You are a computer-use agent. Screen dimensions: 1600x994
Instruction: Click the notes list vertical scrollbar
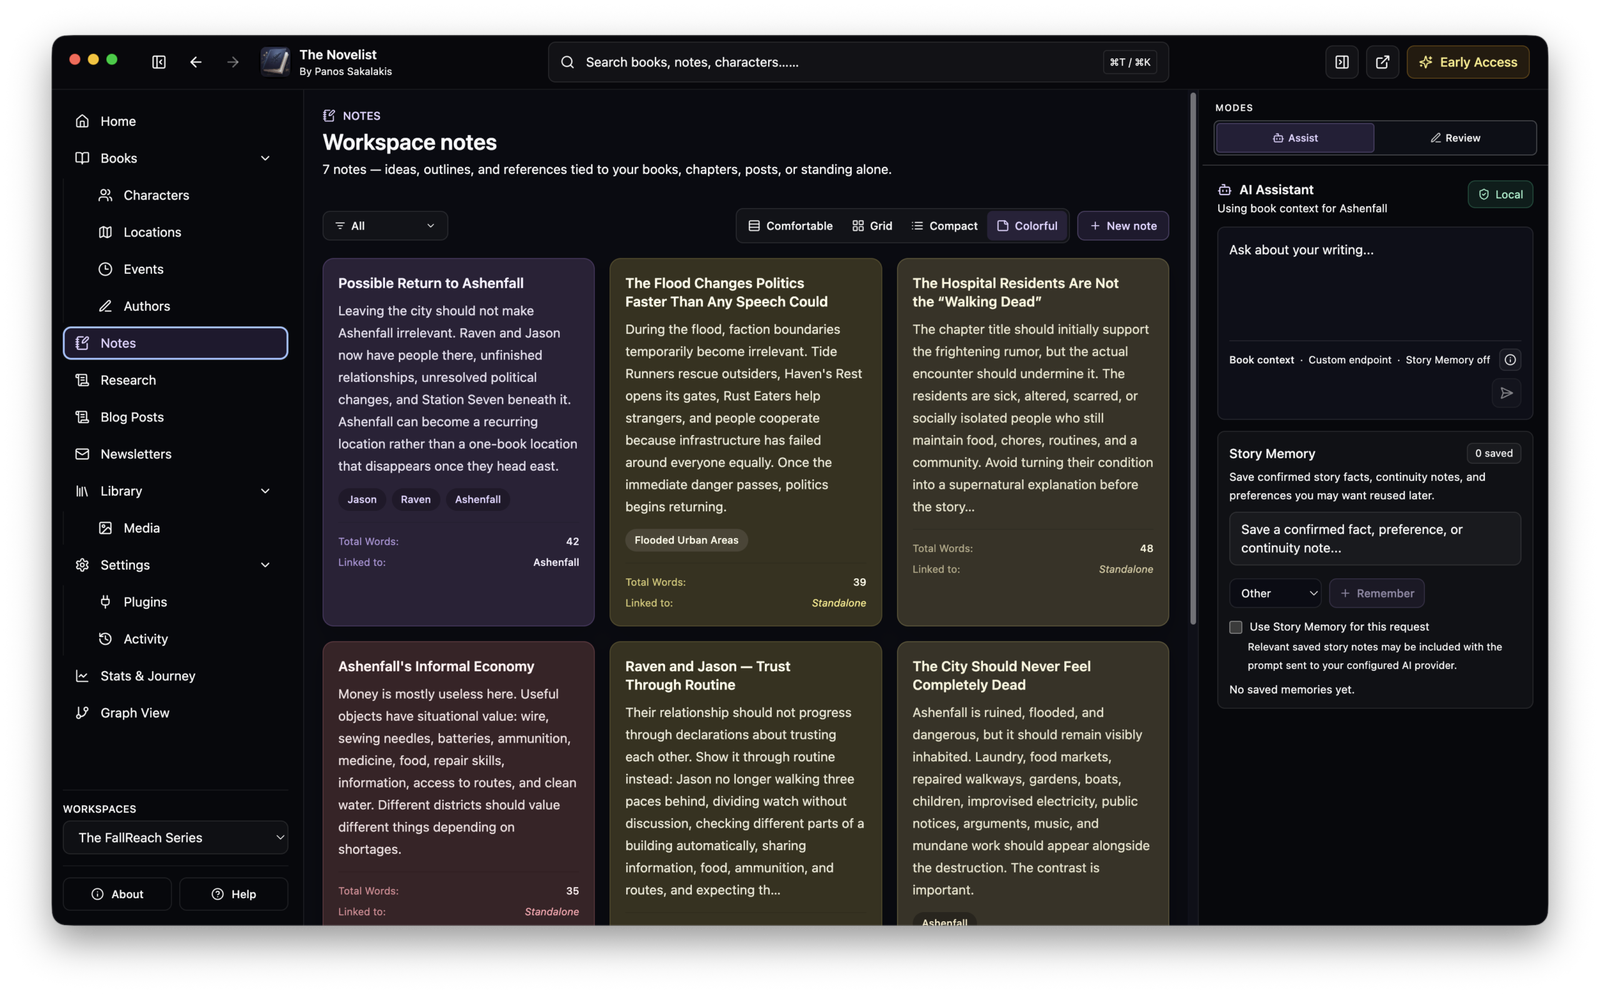[1192, 360]
